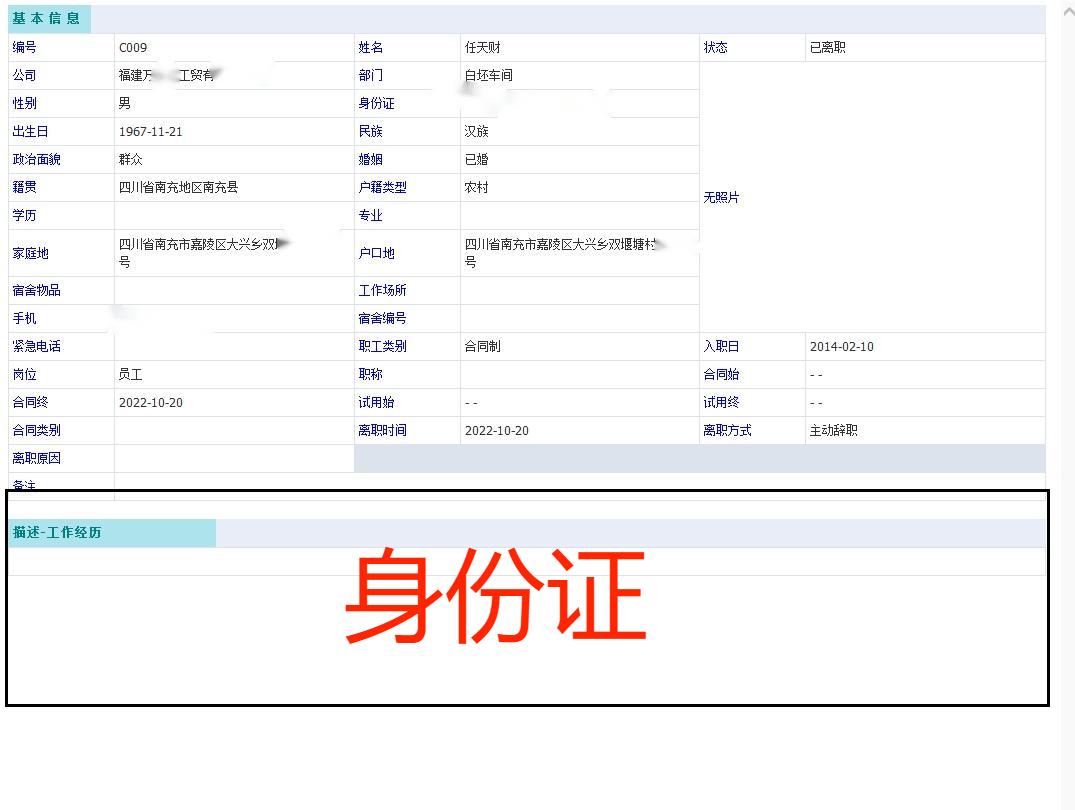Click the 无照片 photo placeholder

(722, 198)
